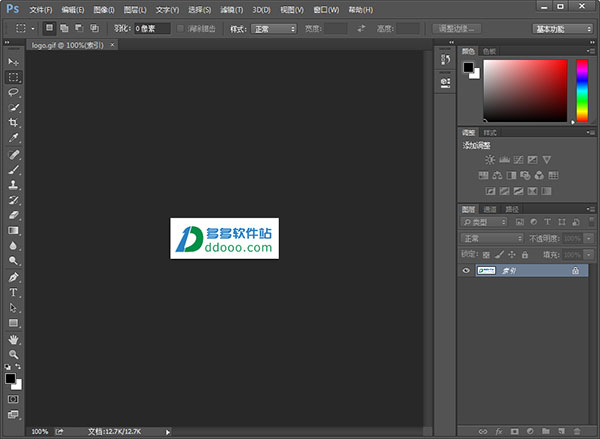Viewport: 600px width, 439px height.
Task: Select the Eyedropper tool
Action: pyautogui.click(x=13, y=138)
